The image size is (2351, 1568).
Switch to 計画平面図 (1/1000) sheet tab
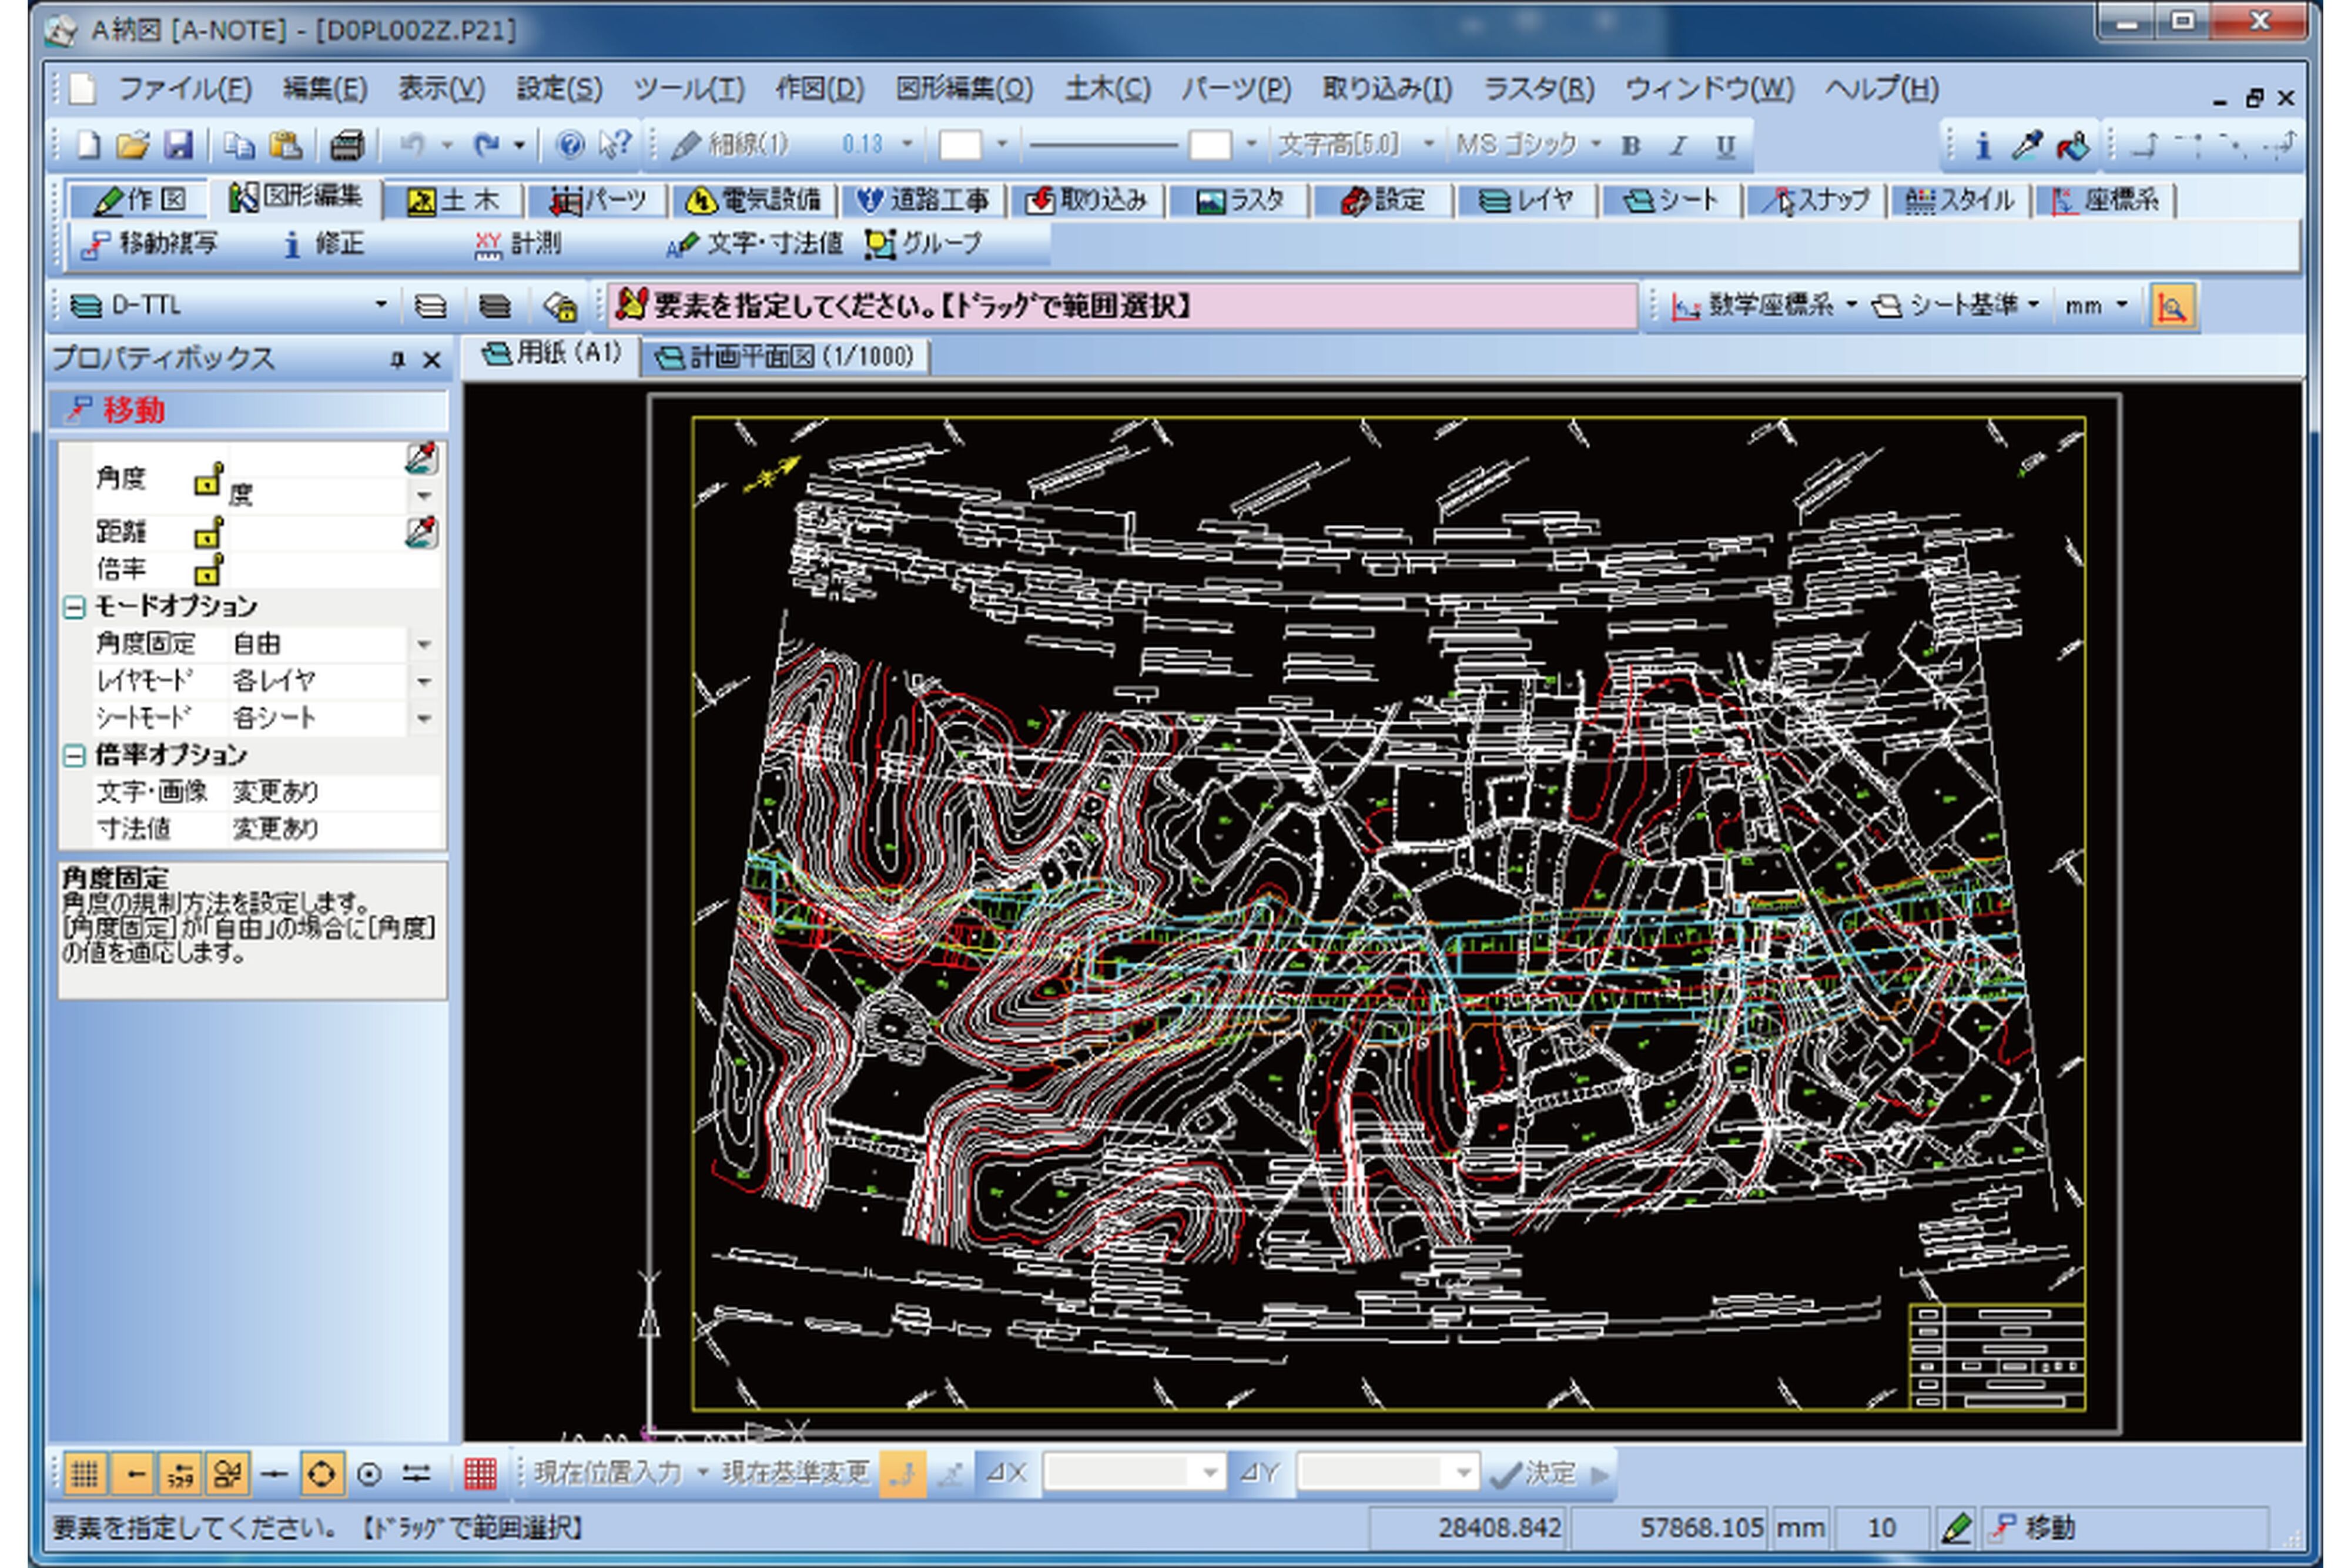coord(786,357)
